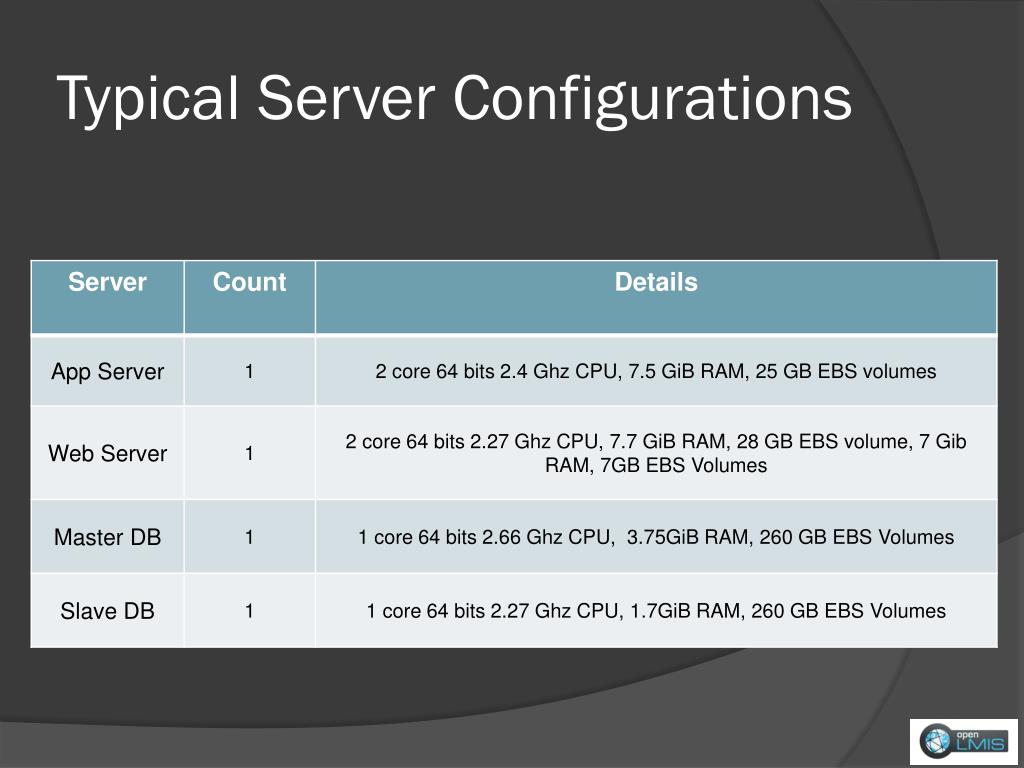Select the 'Master DB' cell

[107, 537]
